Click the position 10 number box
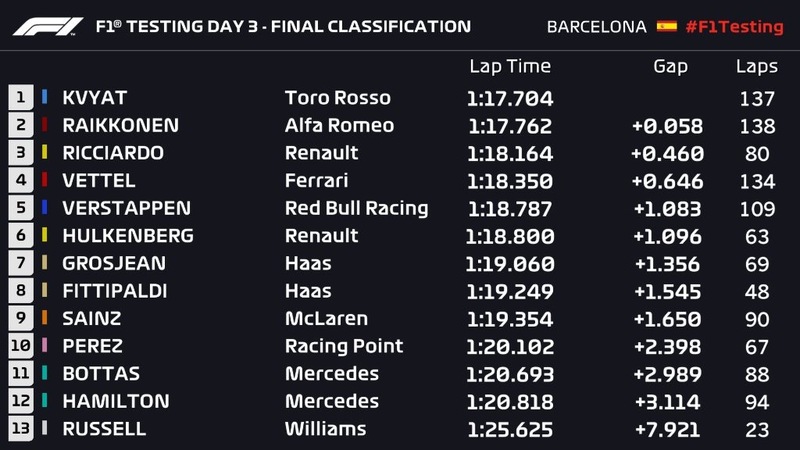Image resolution: width=800 pixels, height=450 pixels. [20, 346]
